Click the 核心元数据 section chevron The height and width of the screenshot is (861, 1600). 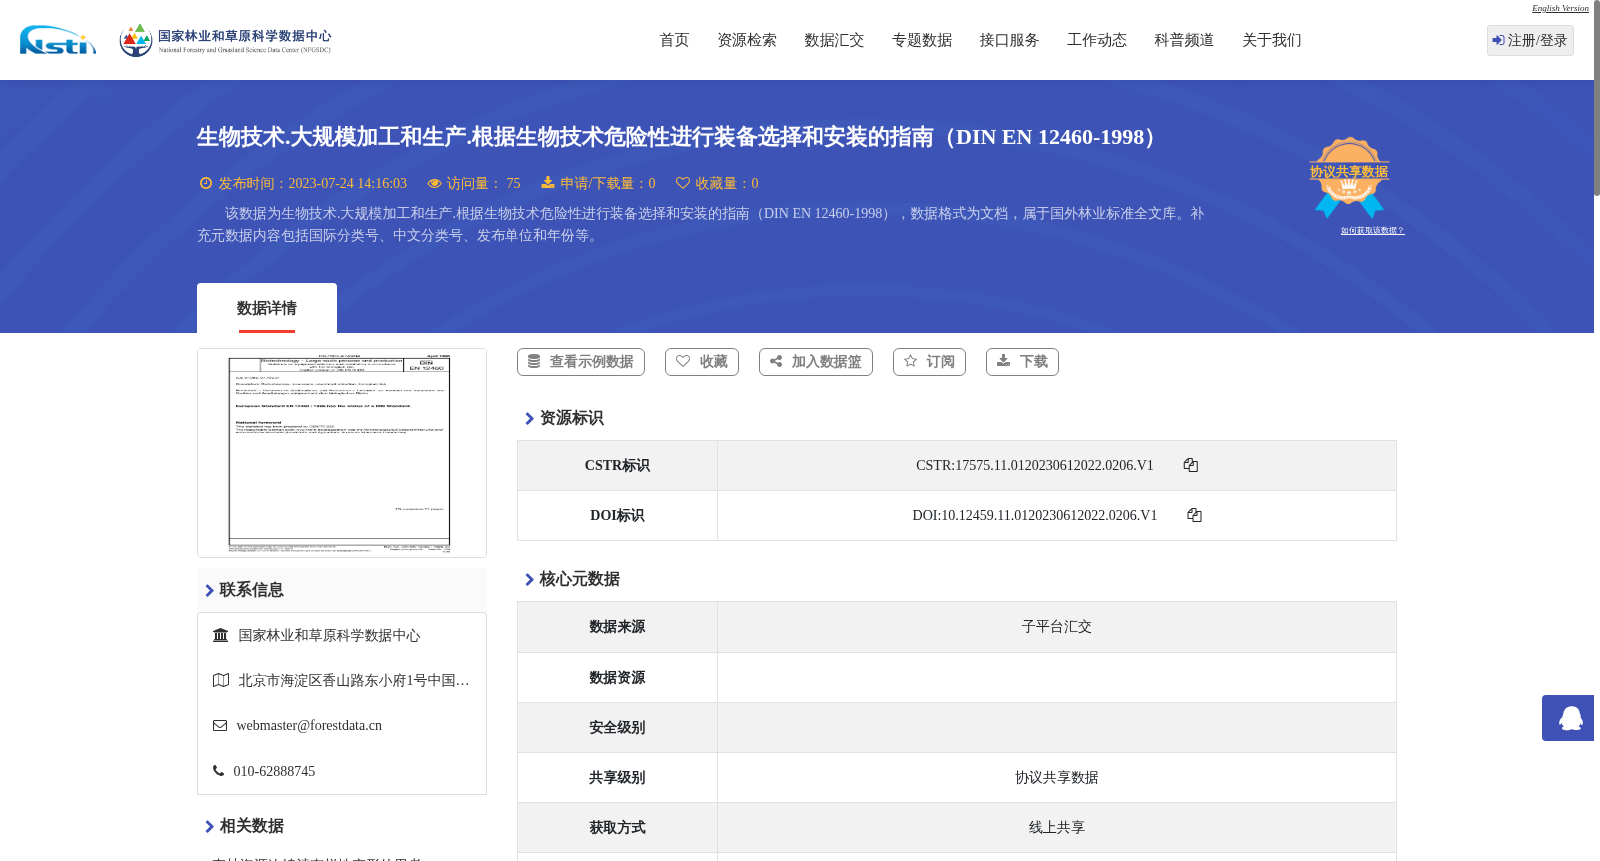pyautogui.click(x=529, y=579)
